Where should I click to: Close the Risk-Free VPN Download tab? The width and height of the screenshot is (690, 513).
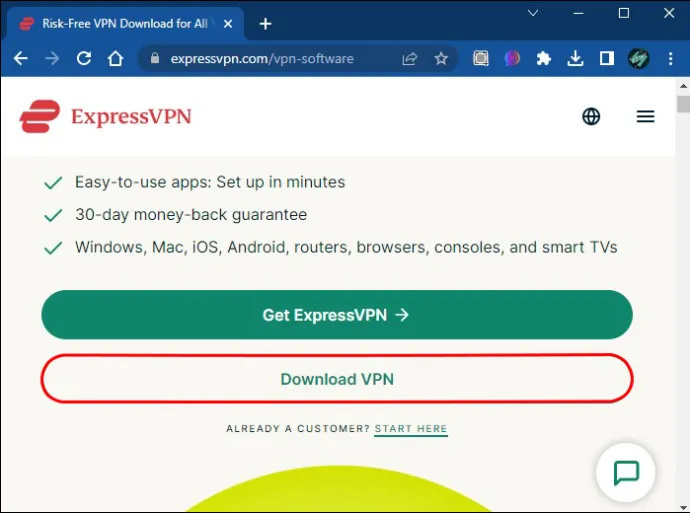tap(228, 24)
